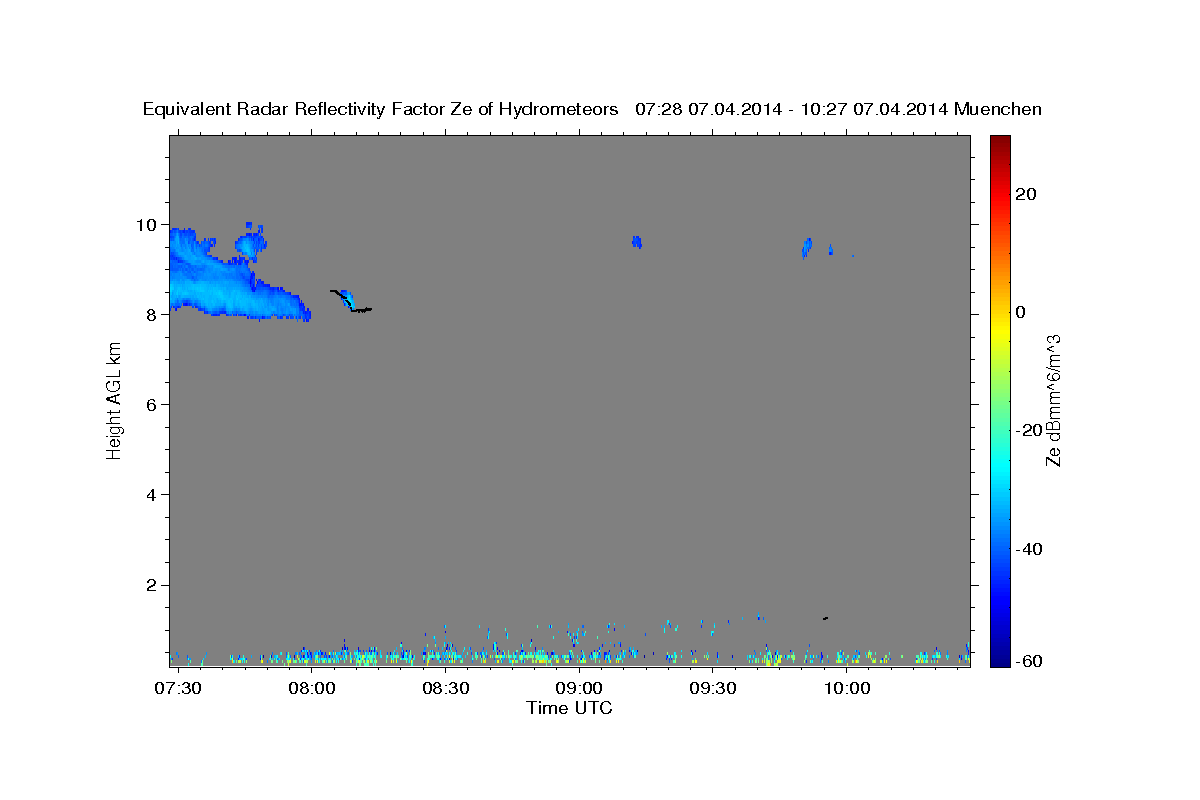Click the blue echo at 09:50 near 9.5 km
Image resolution: width=1200 pixels, height=800 pixels.
tap(806, 247)
